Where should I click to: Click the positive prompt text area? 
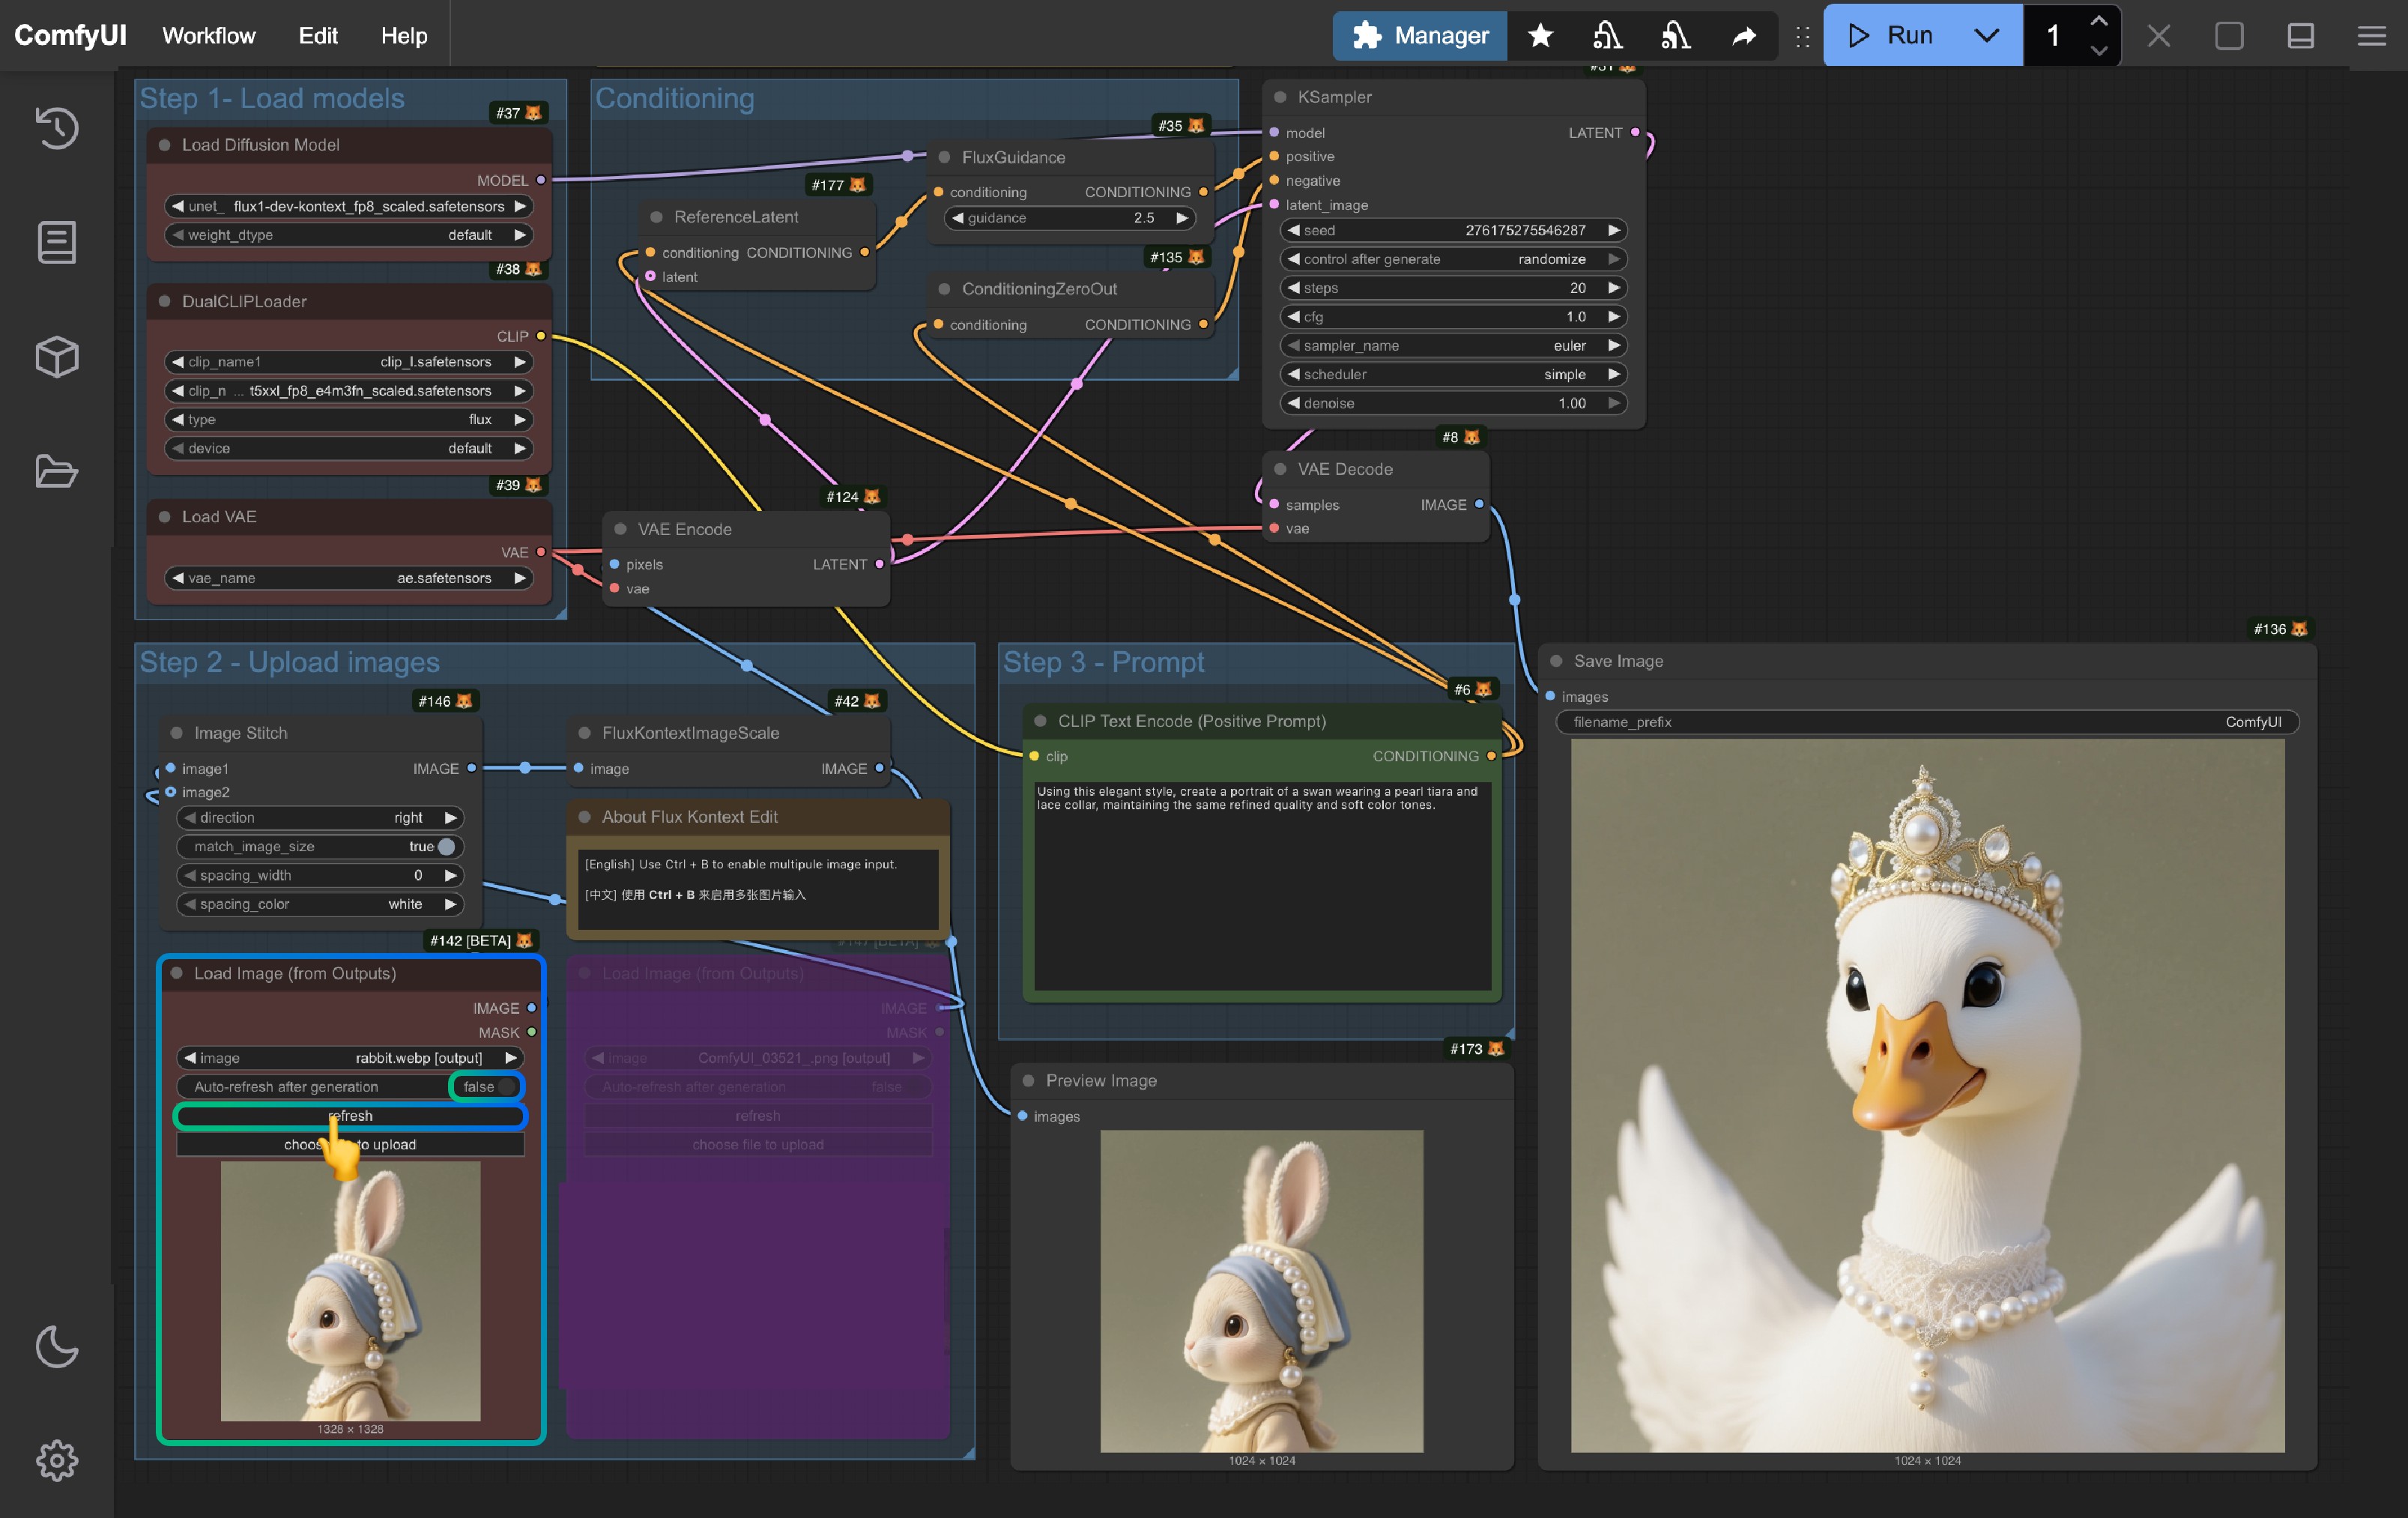1262,886
